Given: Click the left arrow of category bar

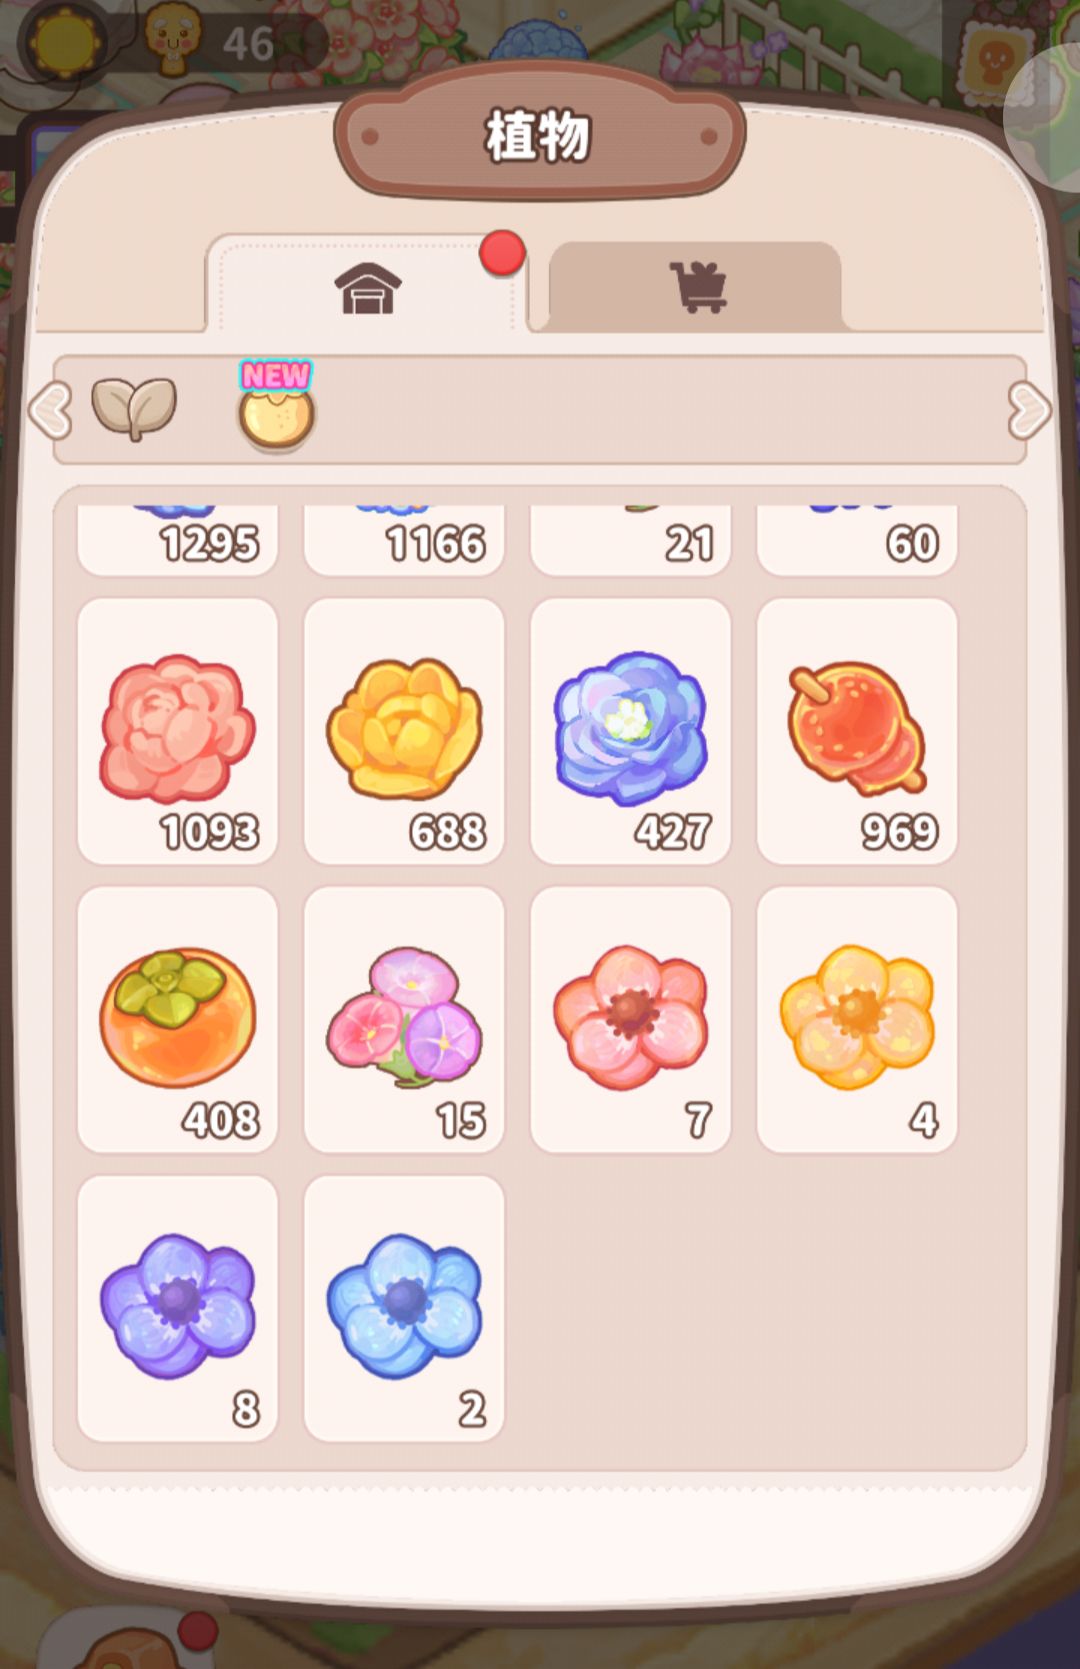Looking at the screenshot, I should 50,410.
